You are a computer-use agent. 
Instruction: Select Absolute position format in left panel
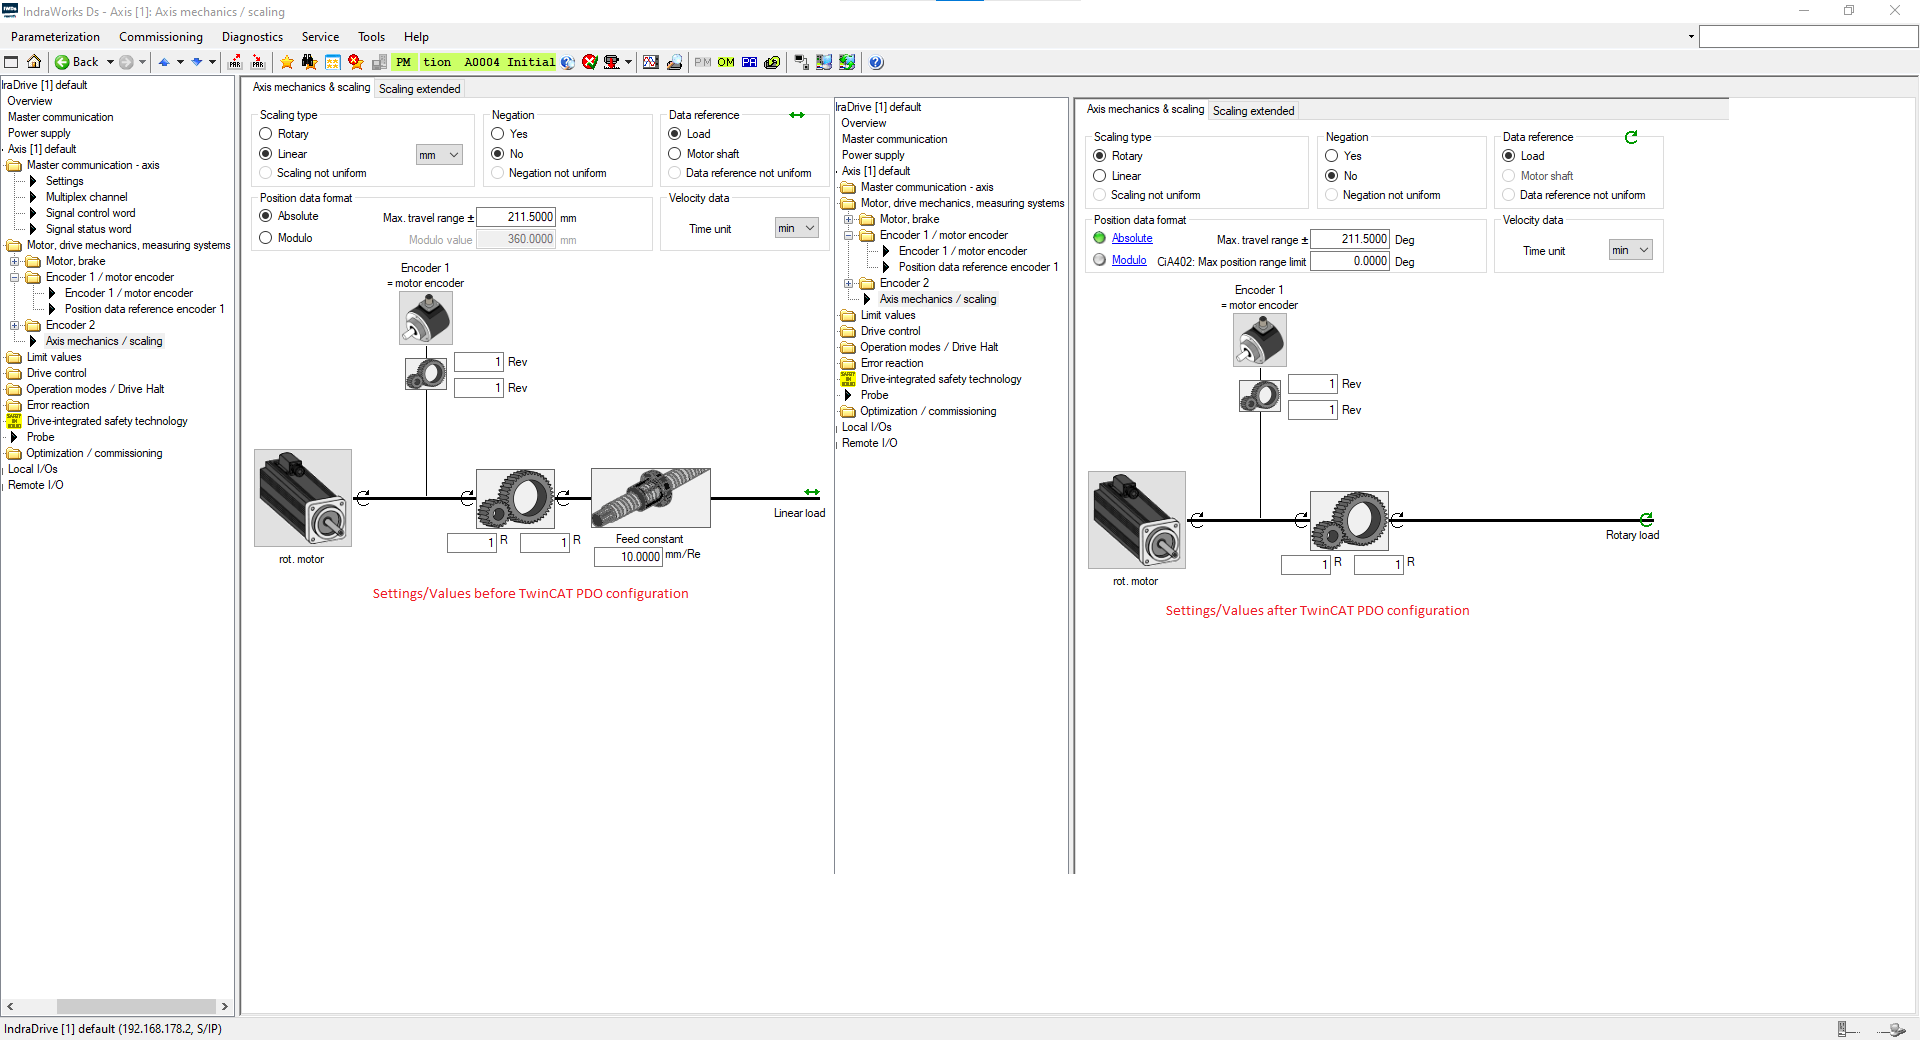point(266,216)
